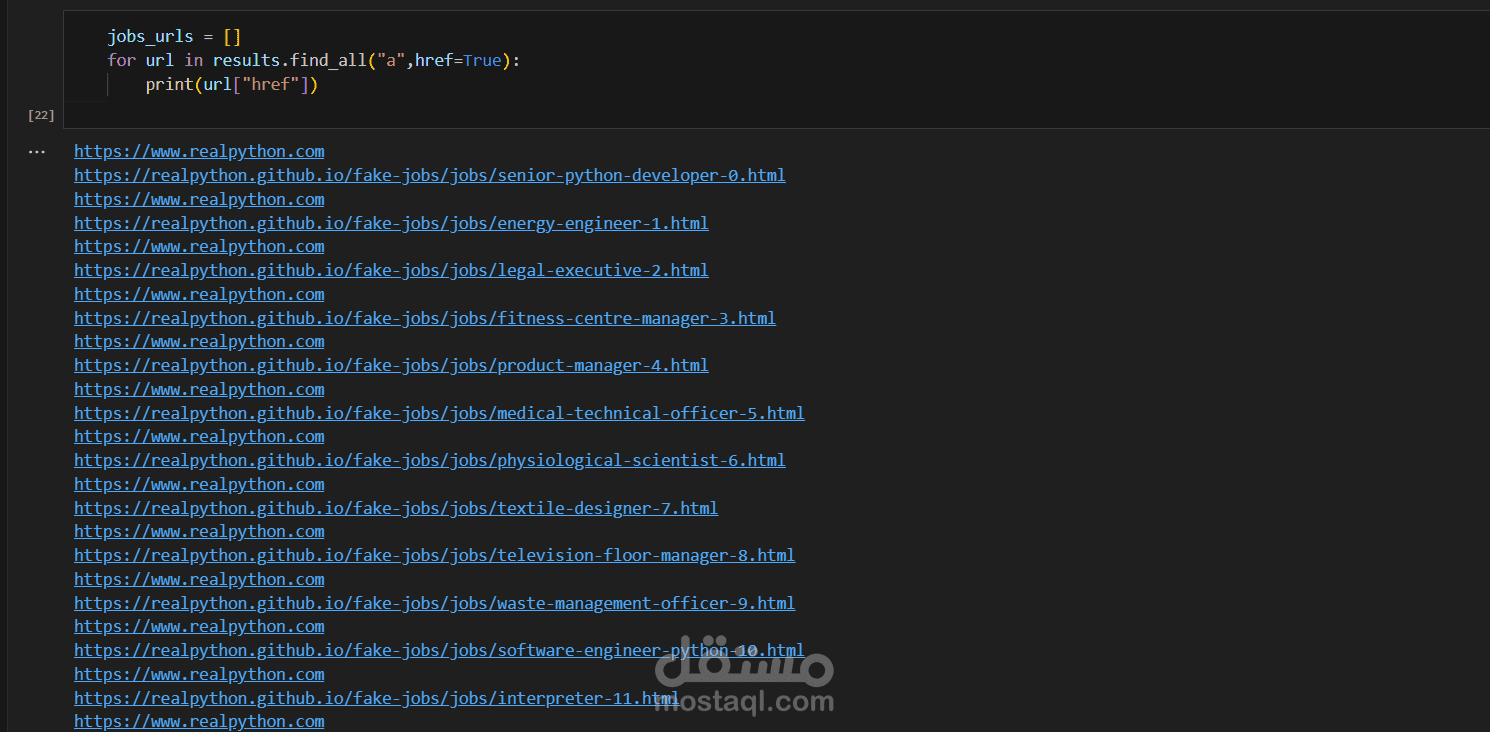Click the code line "jobs_urls = []"
This screenshot has width=1490, height=732.
175,37
